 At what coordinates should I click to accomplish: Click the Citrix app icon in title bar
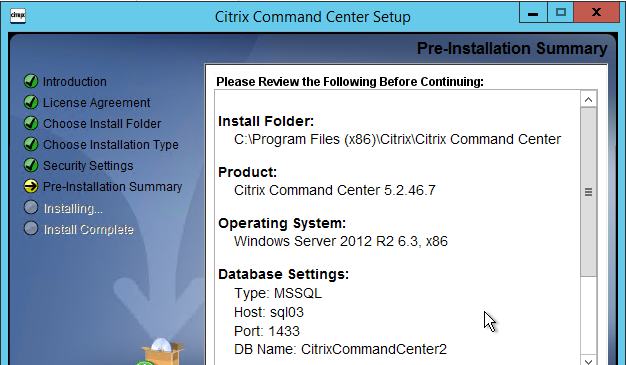18,16
